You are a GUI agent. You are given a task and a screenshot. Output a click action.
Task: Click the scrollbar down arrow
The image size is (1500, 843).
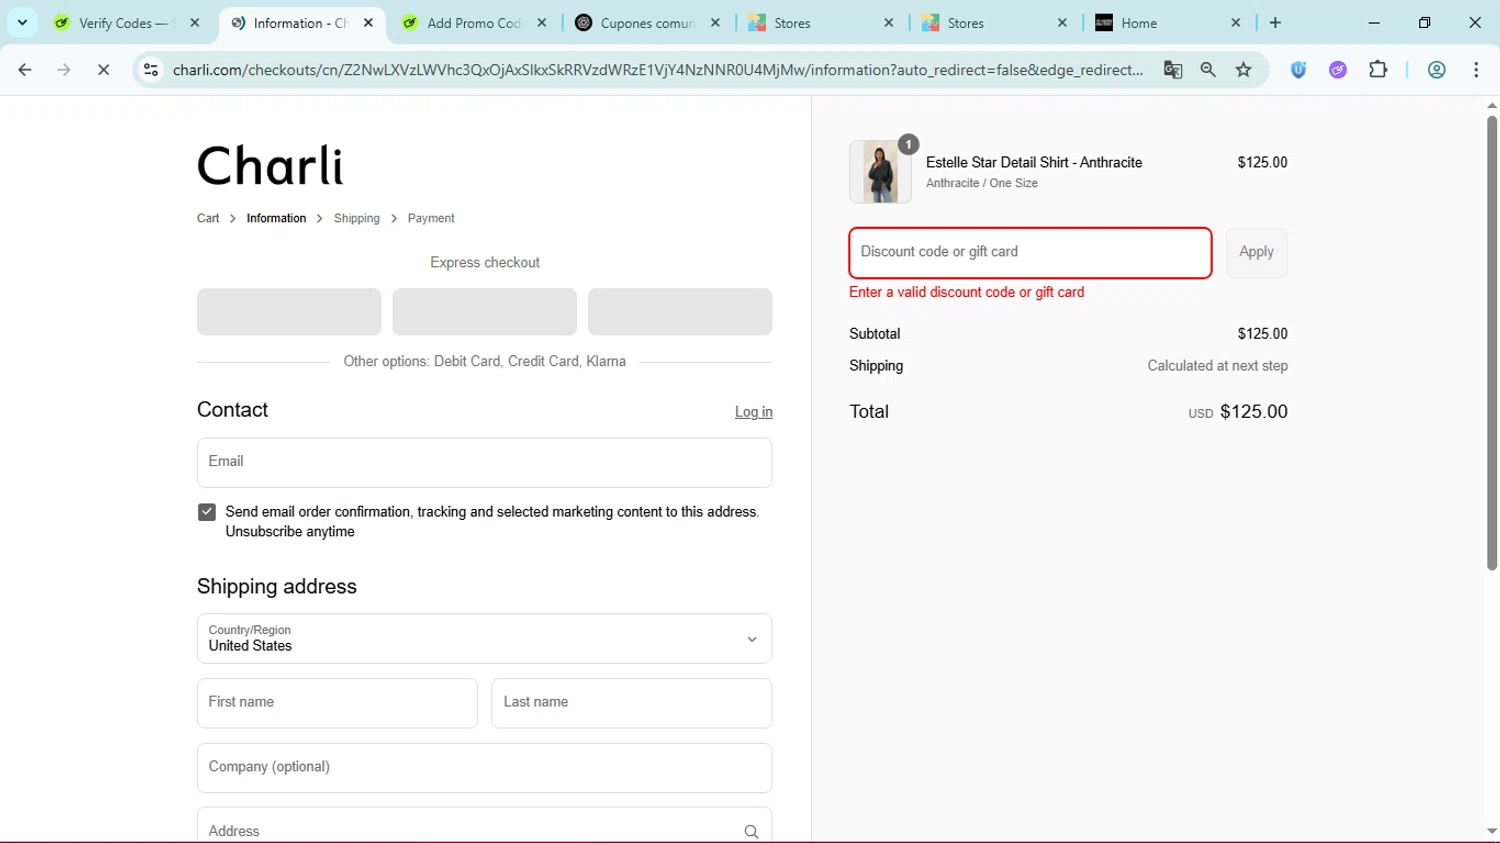point(1492,831)
